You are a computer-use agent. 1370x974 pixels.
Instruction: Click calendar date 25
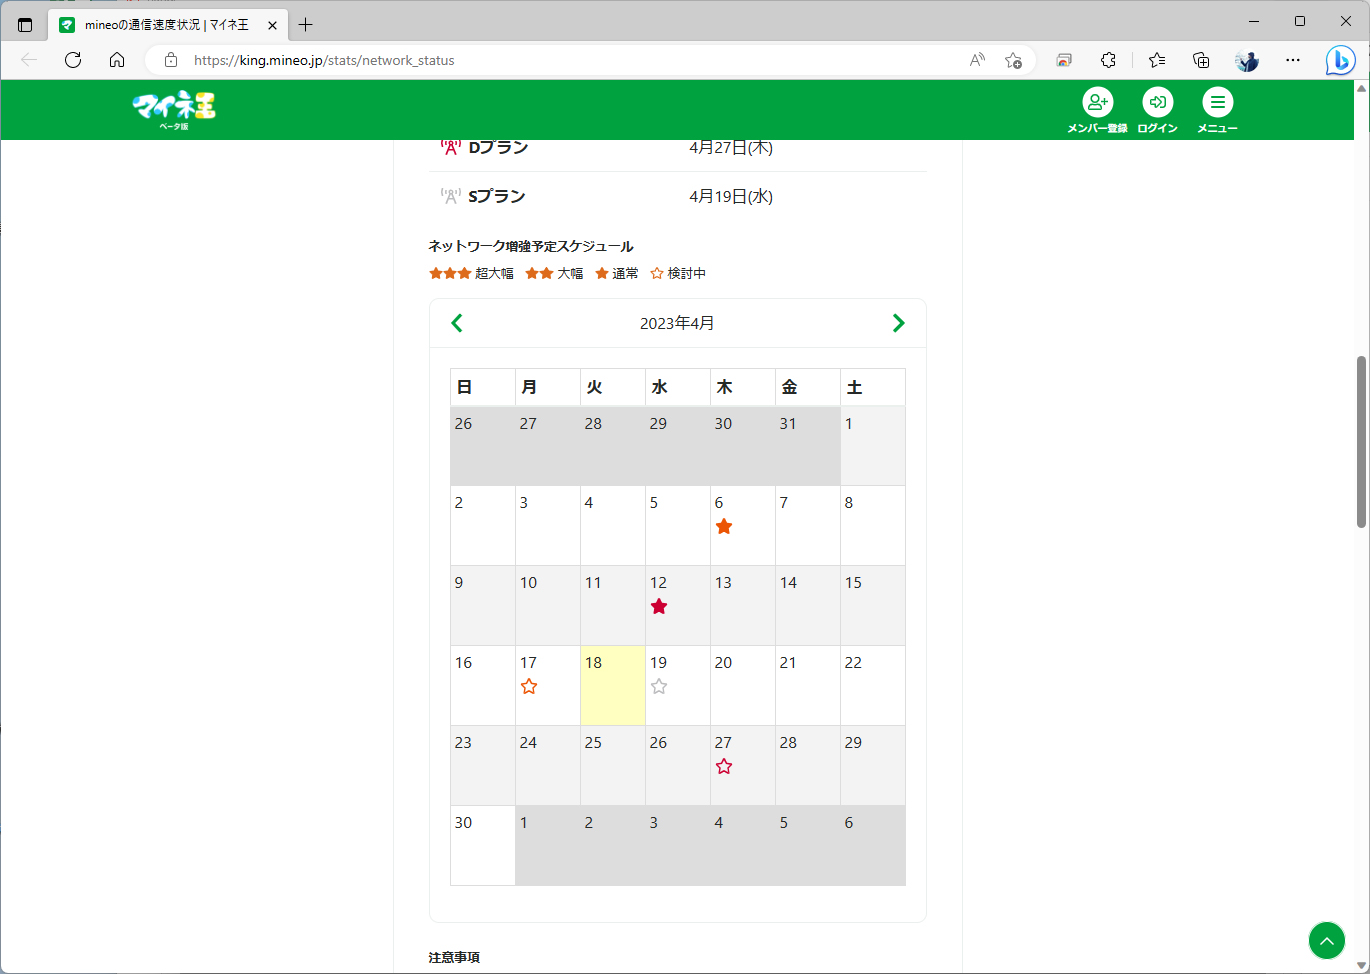[x=593, y=742]
